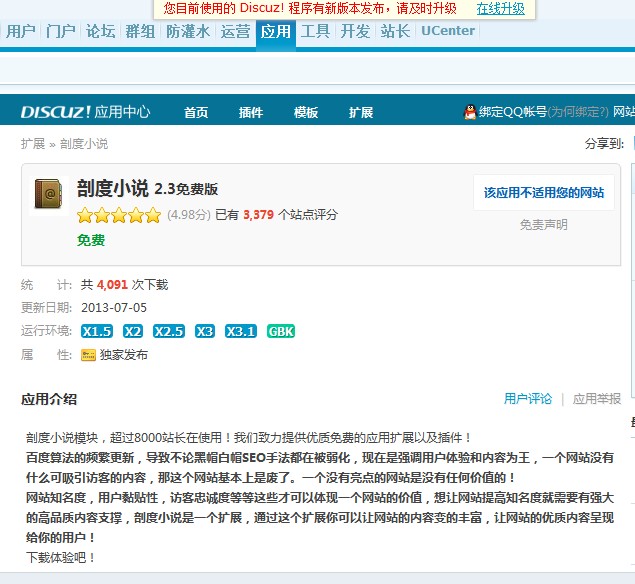The image size is (635, 584).
Task: Click 应用举报 report link
Action: [597, 399]
